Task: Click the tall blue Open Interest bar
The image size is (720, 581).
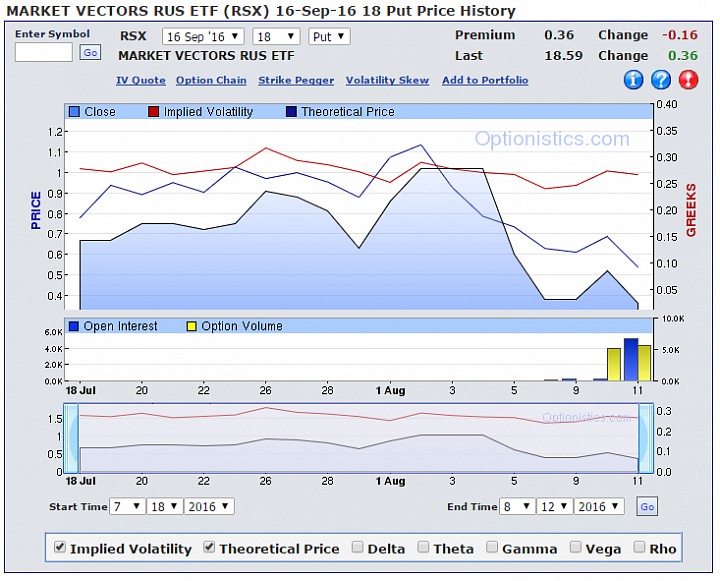Action: click(x=631, y=360)
